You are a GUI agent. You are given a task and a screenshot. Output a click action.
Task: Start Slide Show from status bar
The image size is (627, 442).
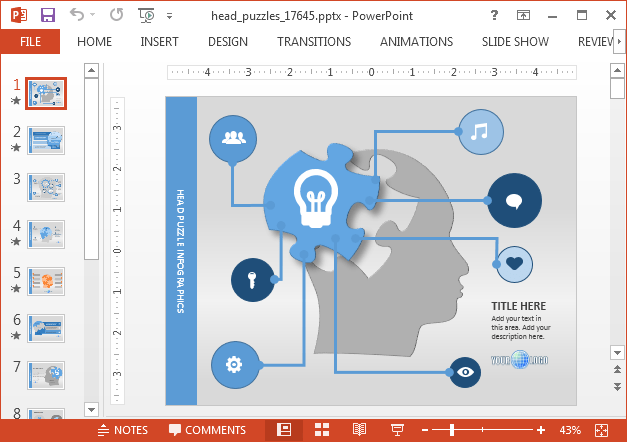(397, 430)
